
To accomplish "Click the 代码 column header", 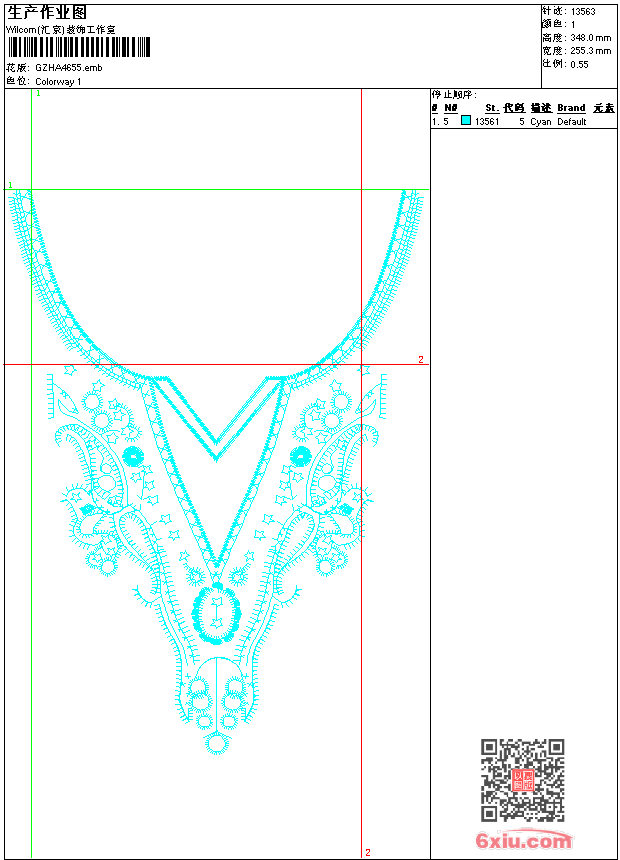I will pos(514,108).
